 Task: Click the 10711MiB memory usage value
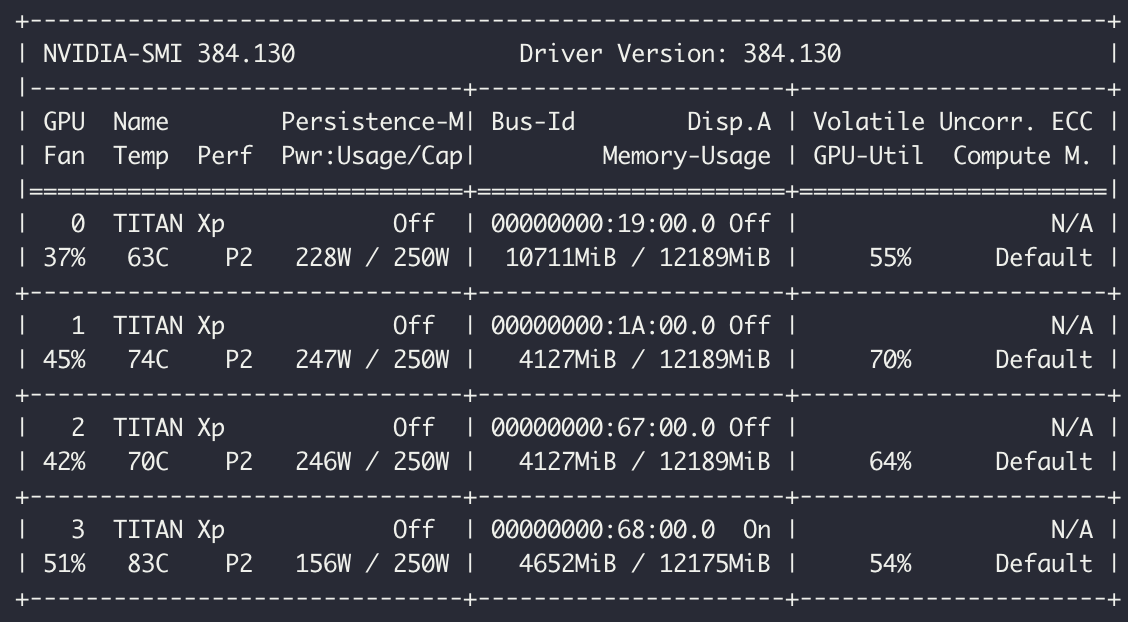(561, 257)
